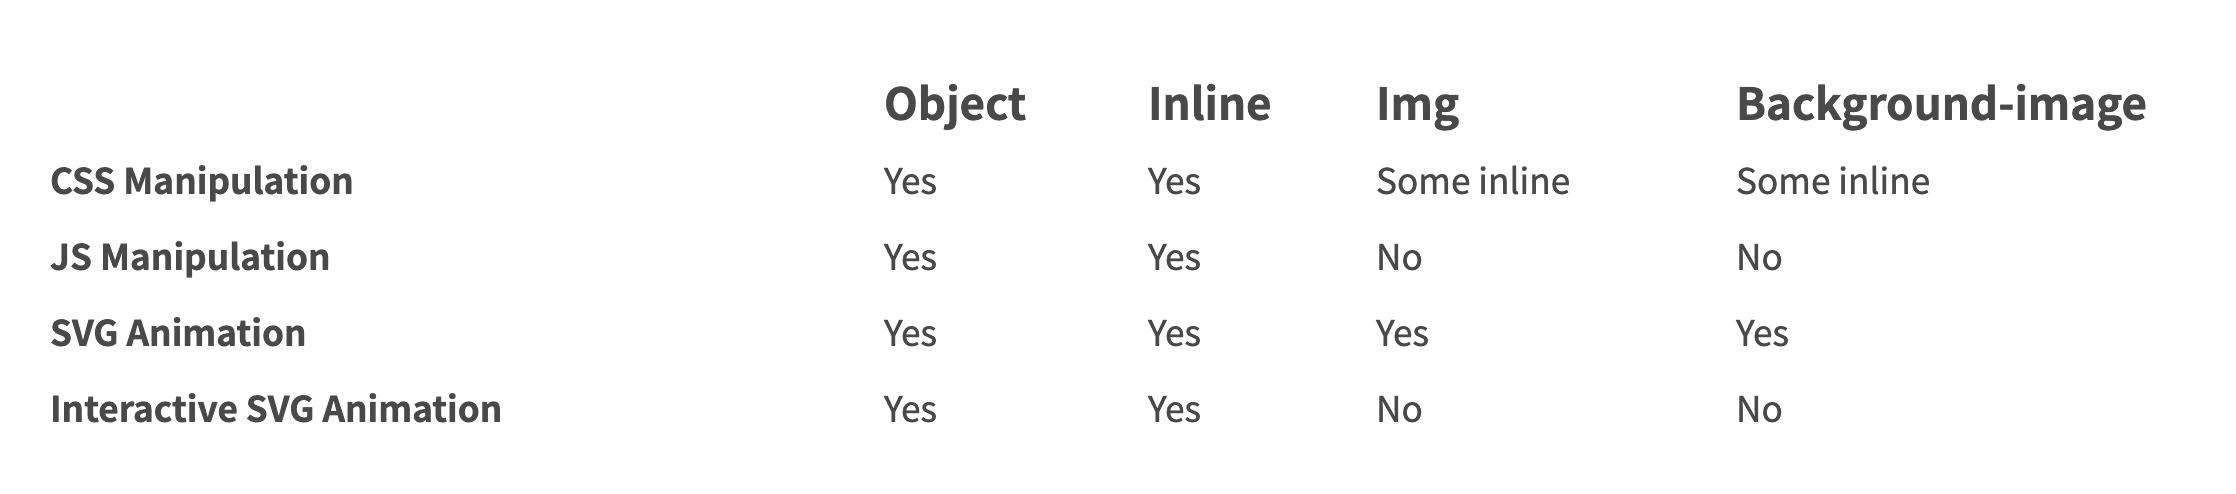2236x494 pixels.
Task: Select the CSS Manipulation row label
Action: (x=201, y=182)
